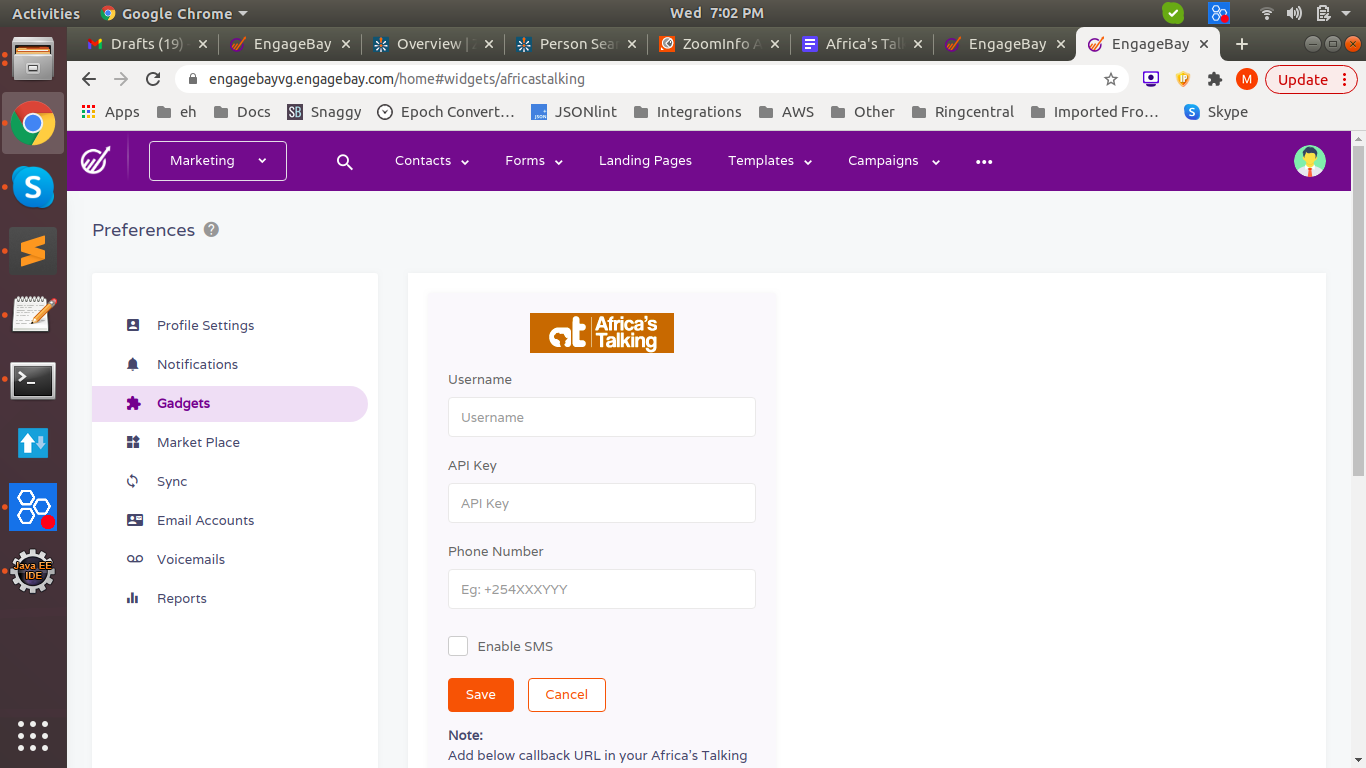Enable the SMS checkbox
Viewport: 1366px width, 768px height.
(x=458, y=646)
